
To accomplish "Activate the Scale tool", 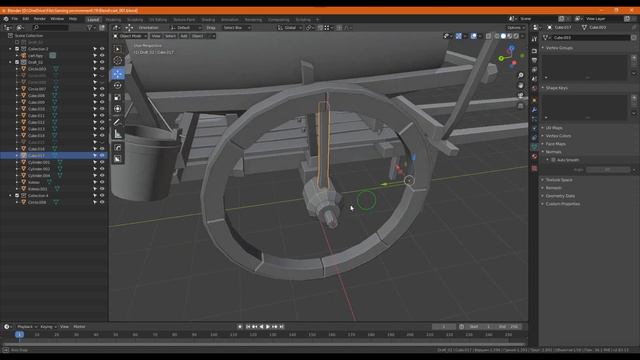I will tap(118, 97).
